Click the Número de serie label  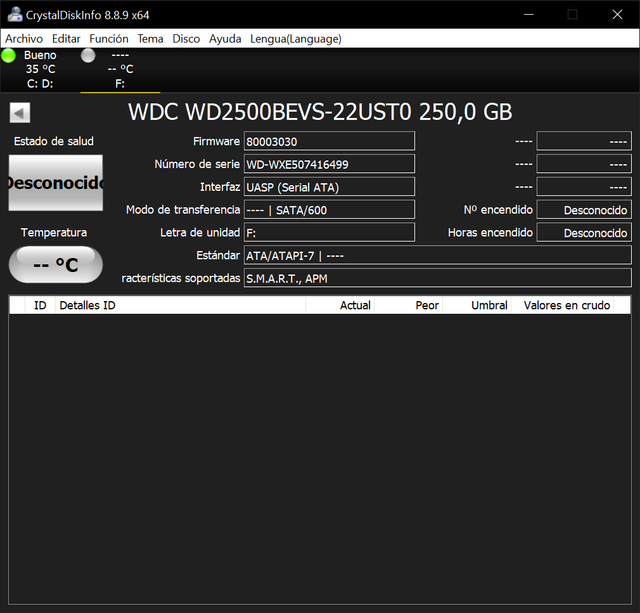197,164
